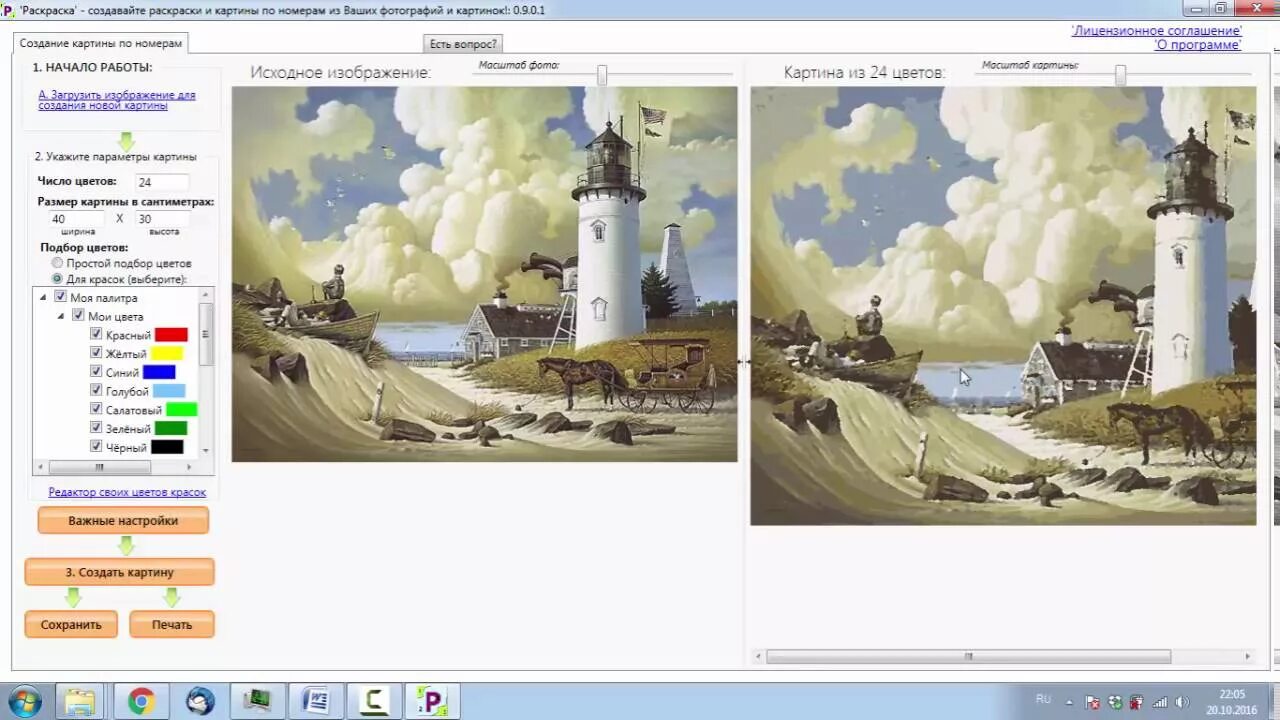The image size is (1280, 720).
Task: Open File Explorer from taskbar
Action: click(79, 701)
